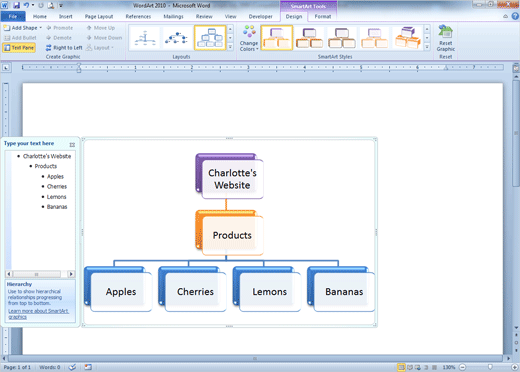
Task: Open the Insert tab
Action: tap(66, 16)
